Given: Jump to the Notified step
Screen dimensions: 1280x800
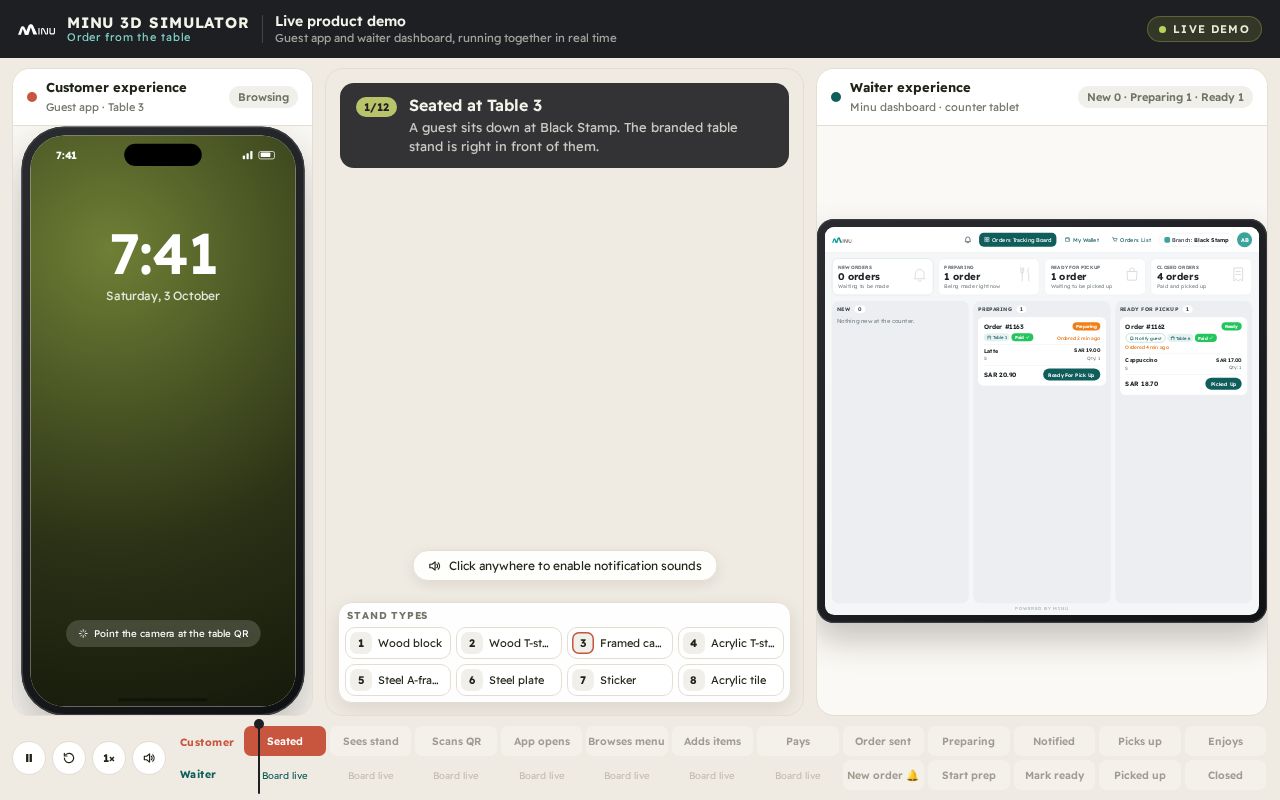Looking at the screenshot, I should pos(1054,741).
